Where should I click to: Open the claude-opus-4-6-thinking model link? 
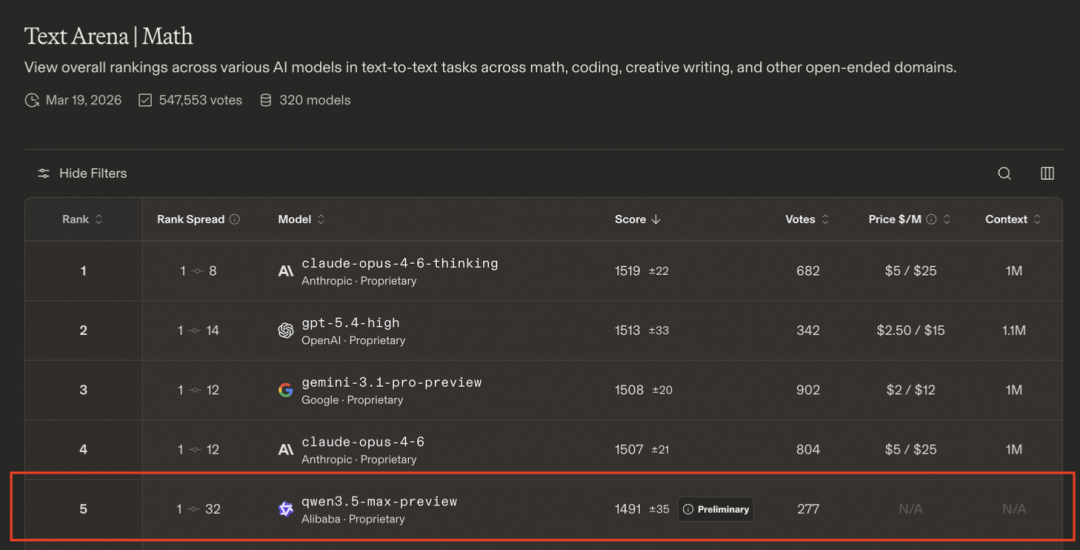[399, 263]
